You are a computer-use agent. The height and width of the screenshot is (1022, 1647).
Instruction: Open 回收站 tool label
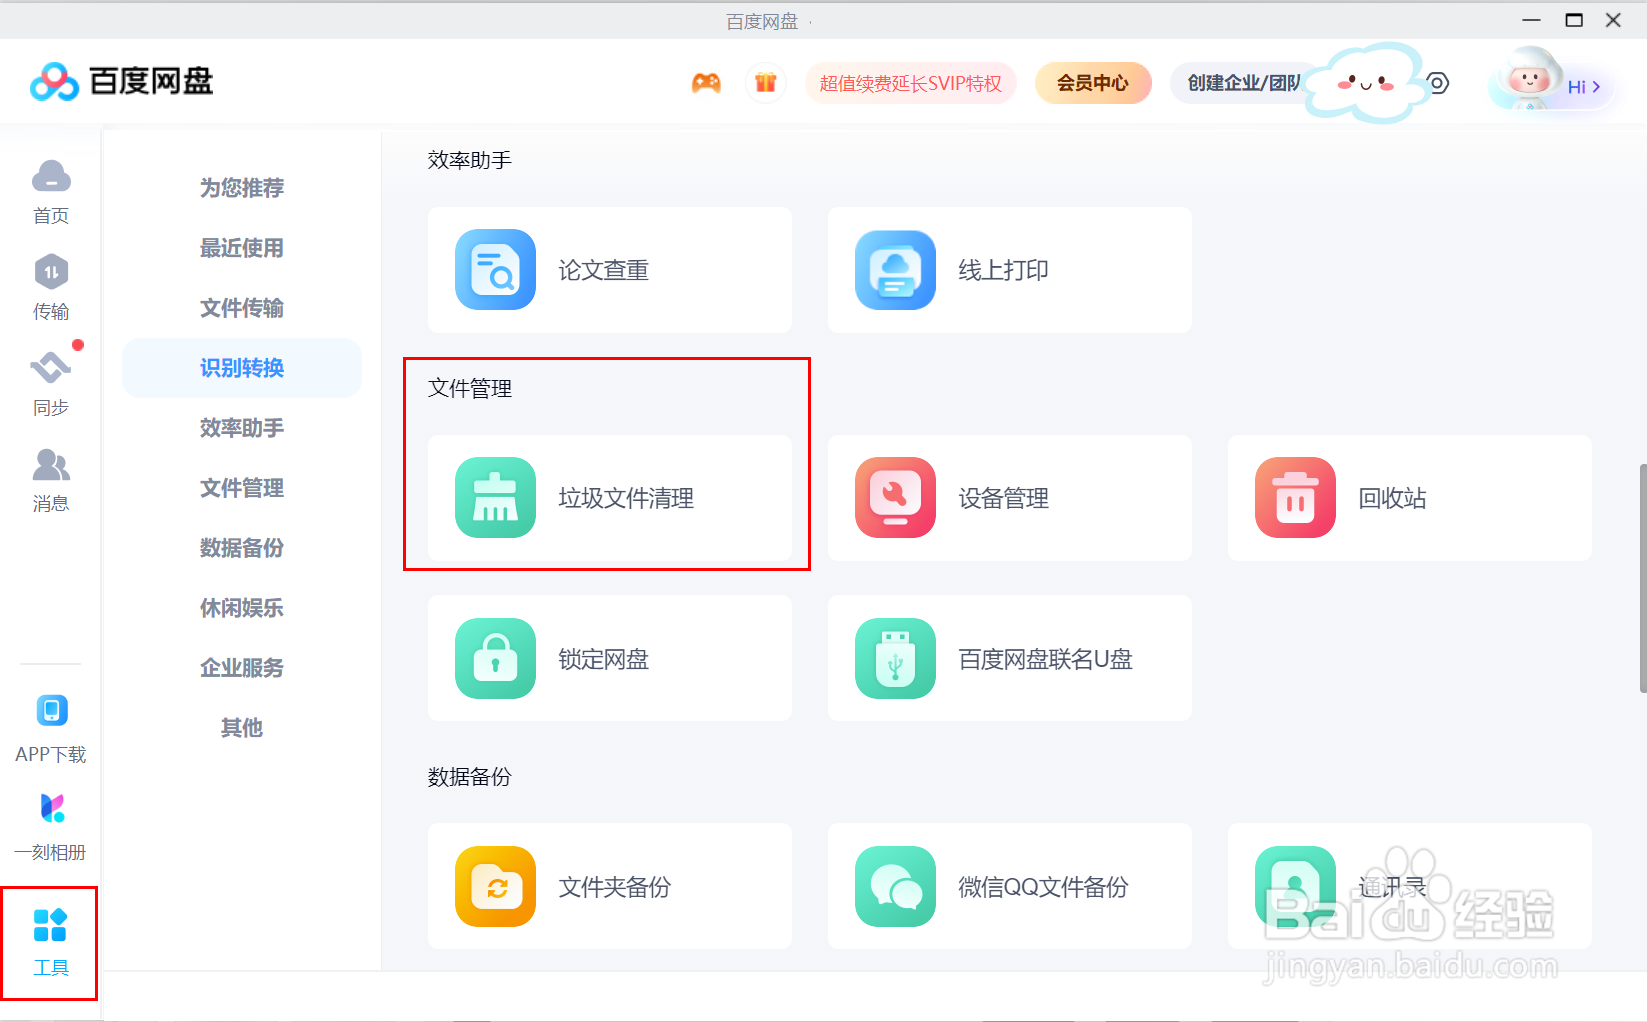pyautogui.click(x=1392, y=498)
